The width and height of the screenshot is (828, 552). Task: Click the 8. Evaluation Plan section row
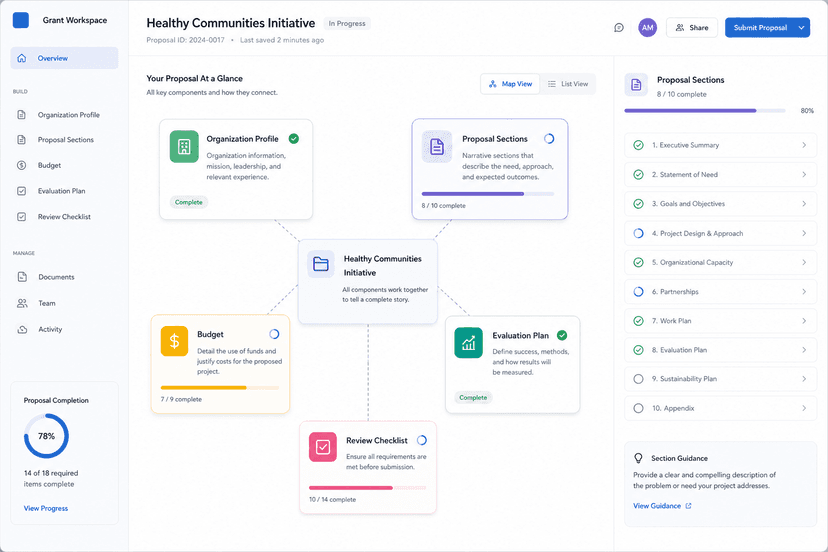(720, 350)
